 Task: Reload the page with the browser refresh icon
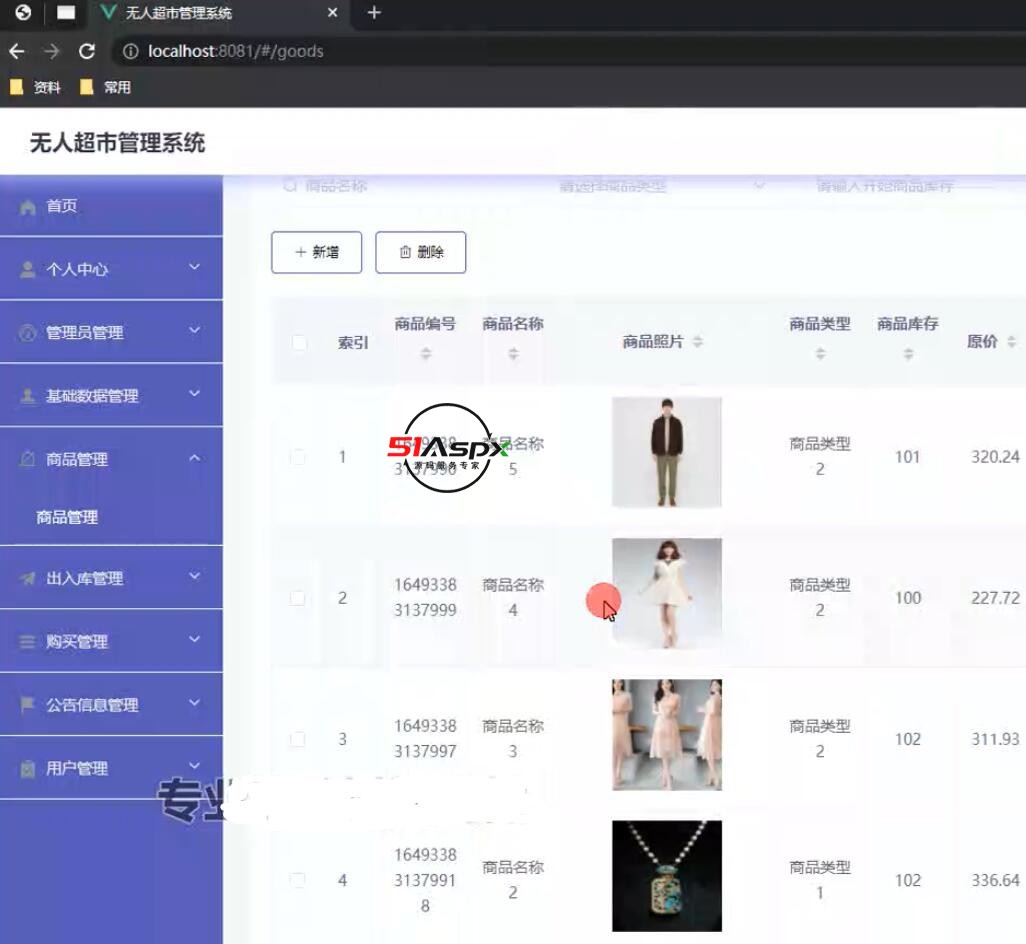click(x=87, y=51)
